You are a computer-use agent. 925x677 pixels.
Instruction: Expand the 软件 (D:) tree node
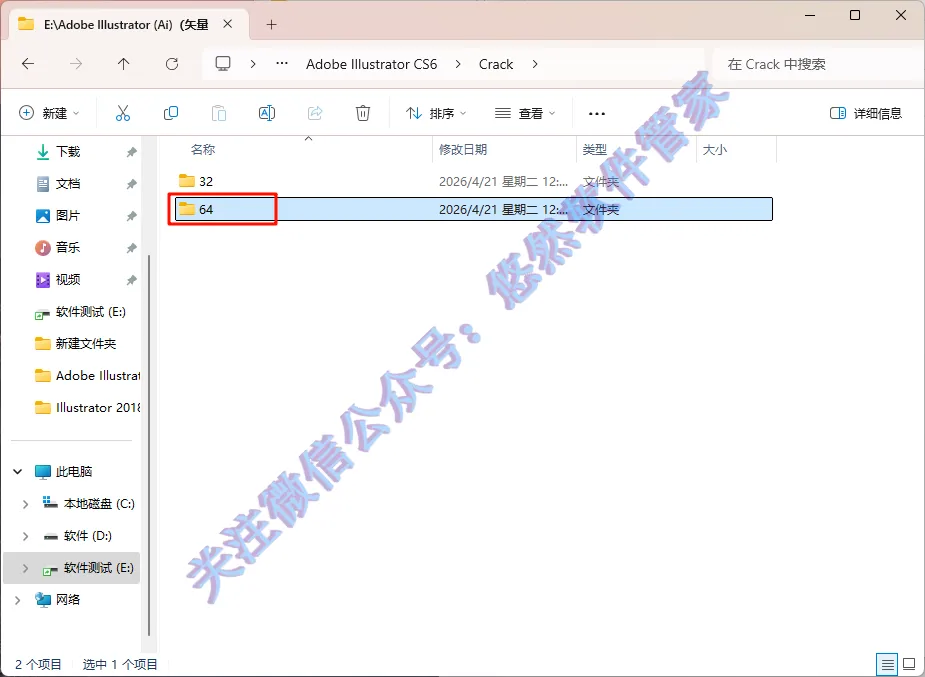[25, 535]
